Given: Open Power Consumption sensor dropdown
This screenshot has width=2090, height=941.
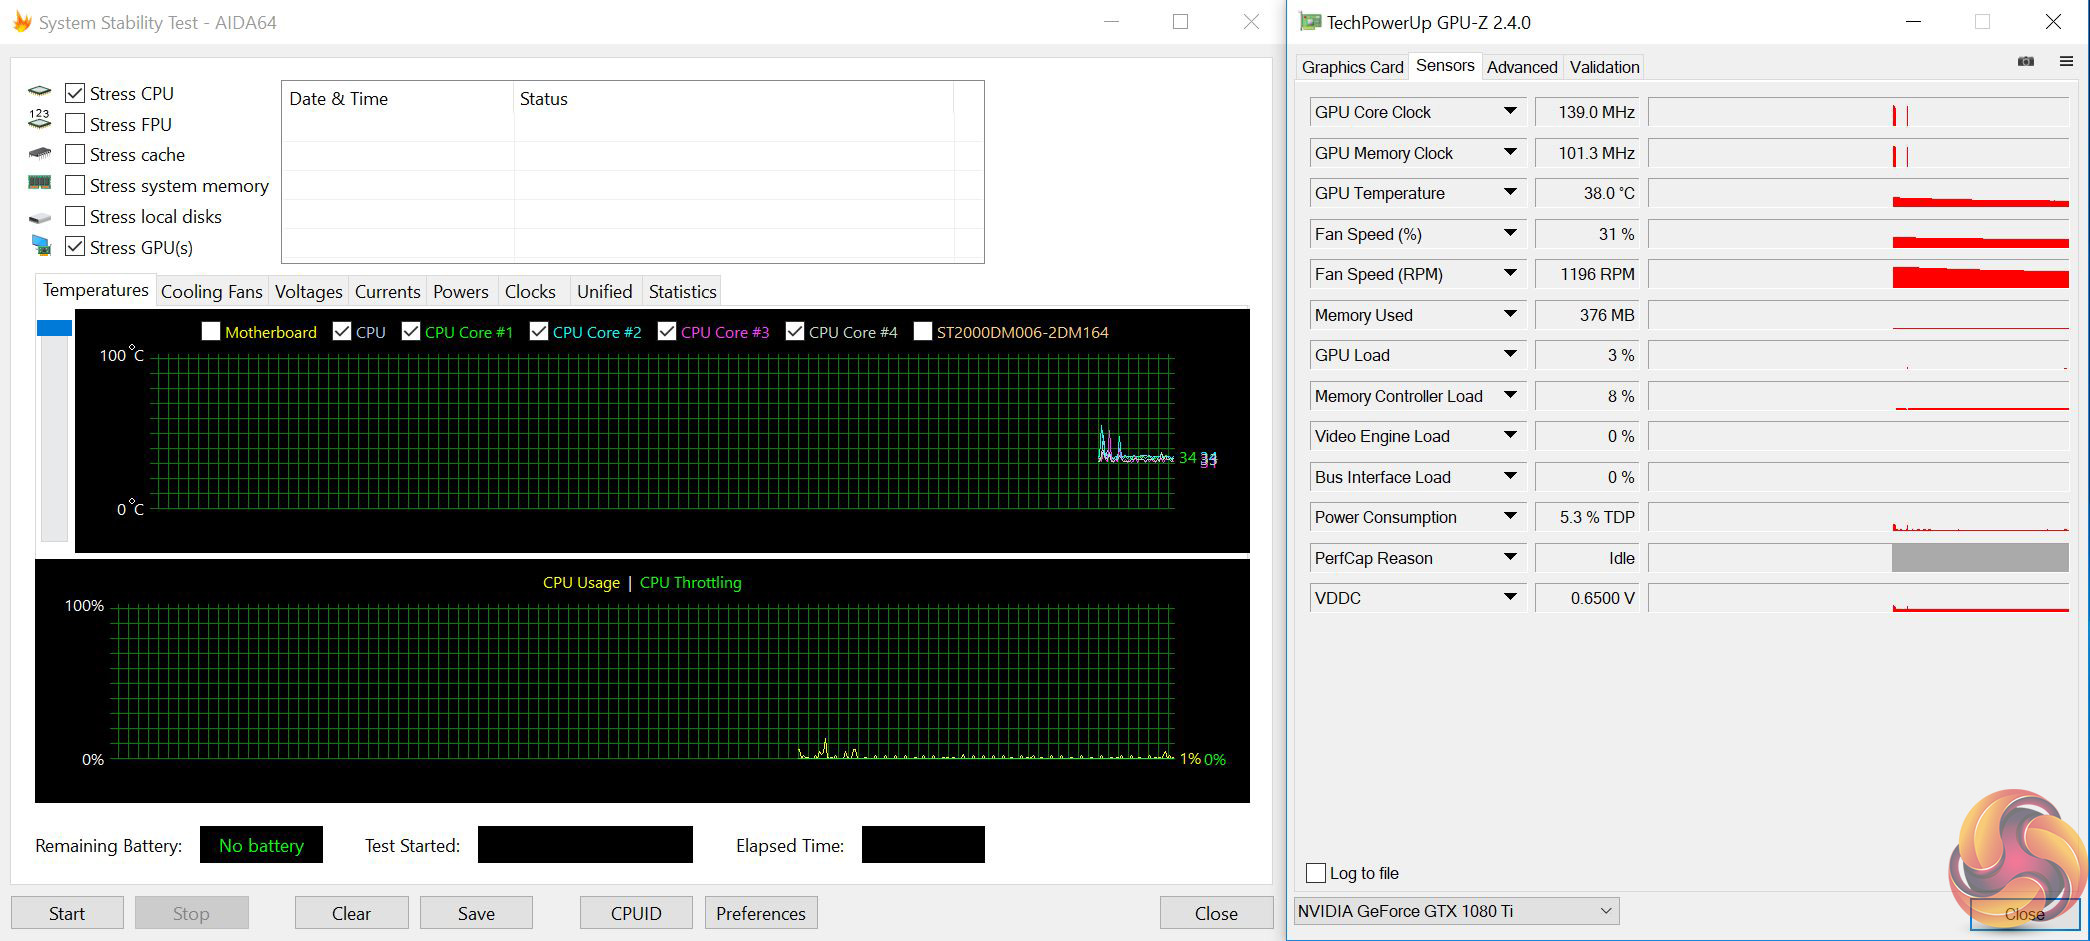Looking at the screenshot, I should [1510, 516].
